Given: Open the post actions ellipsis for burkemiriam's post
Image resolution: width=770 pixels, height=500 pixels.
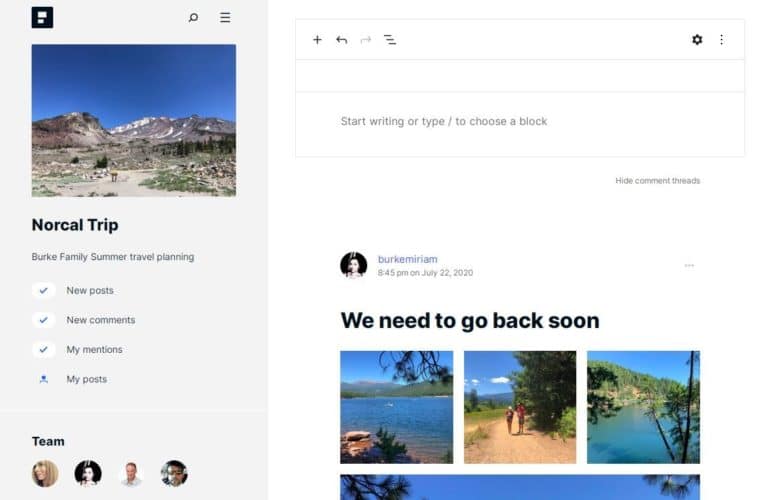Looking at the screenshot, I should click(689, 266).
